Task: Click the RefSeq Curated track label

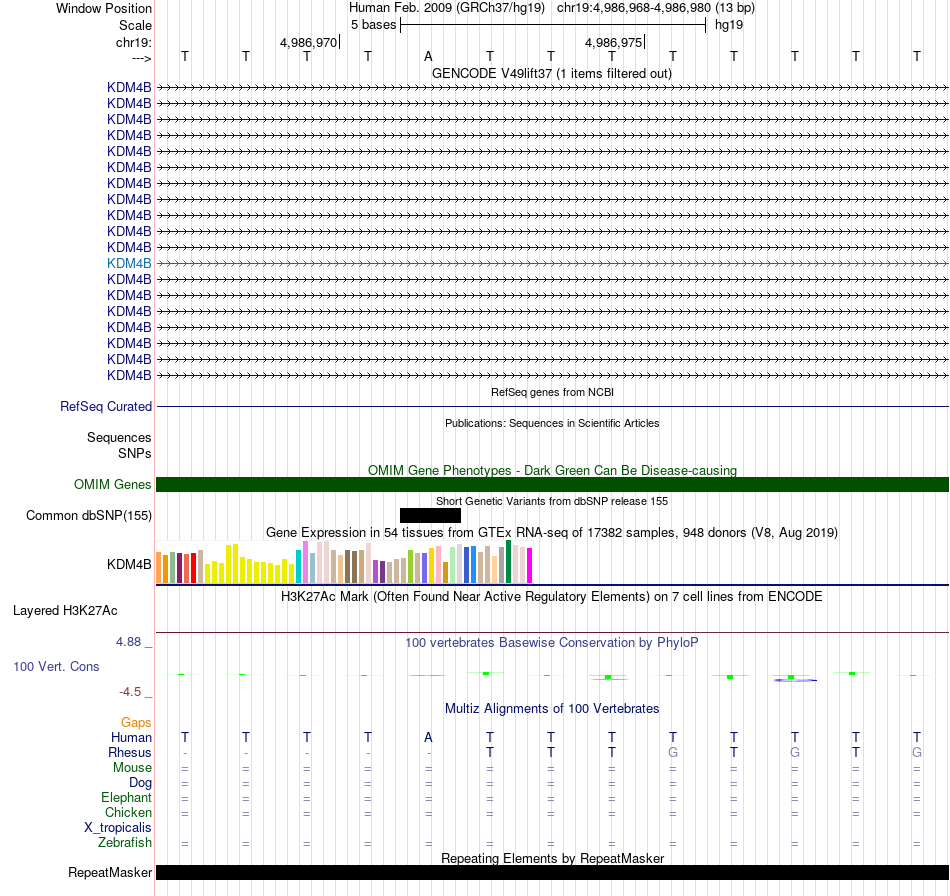Action: pos(105,407)
